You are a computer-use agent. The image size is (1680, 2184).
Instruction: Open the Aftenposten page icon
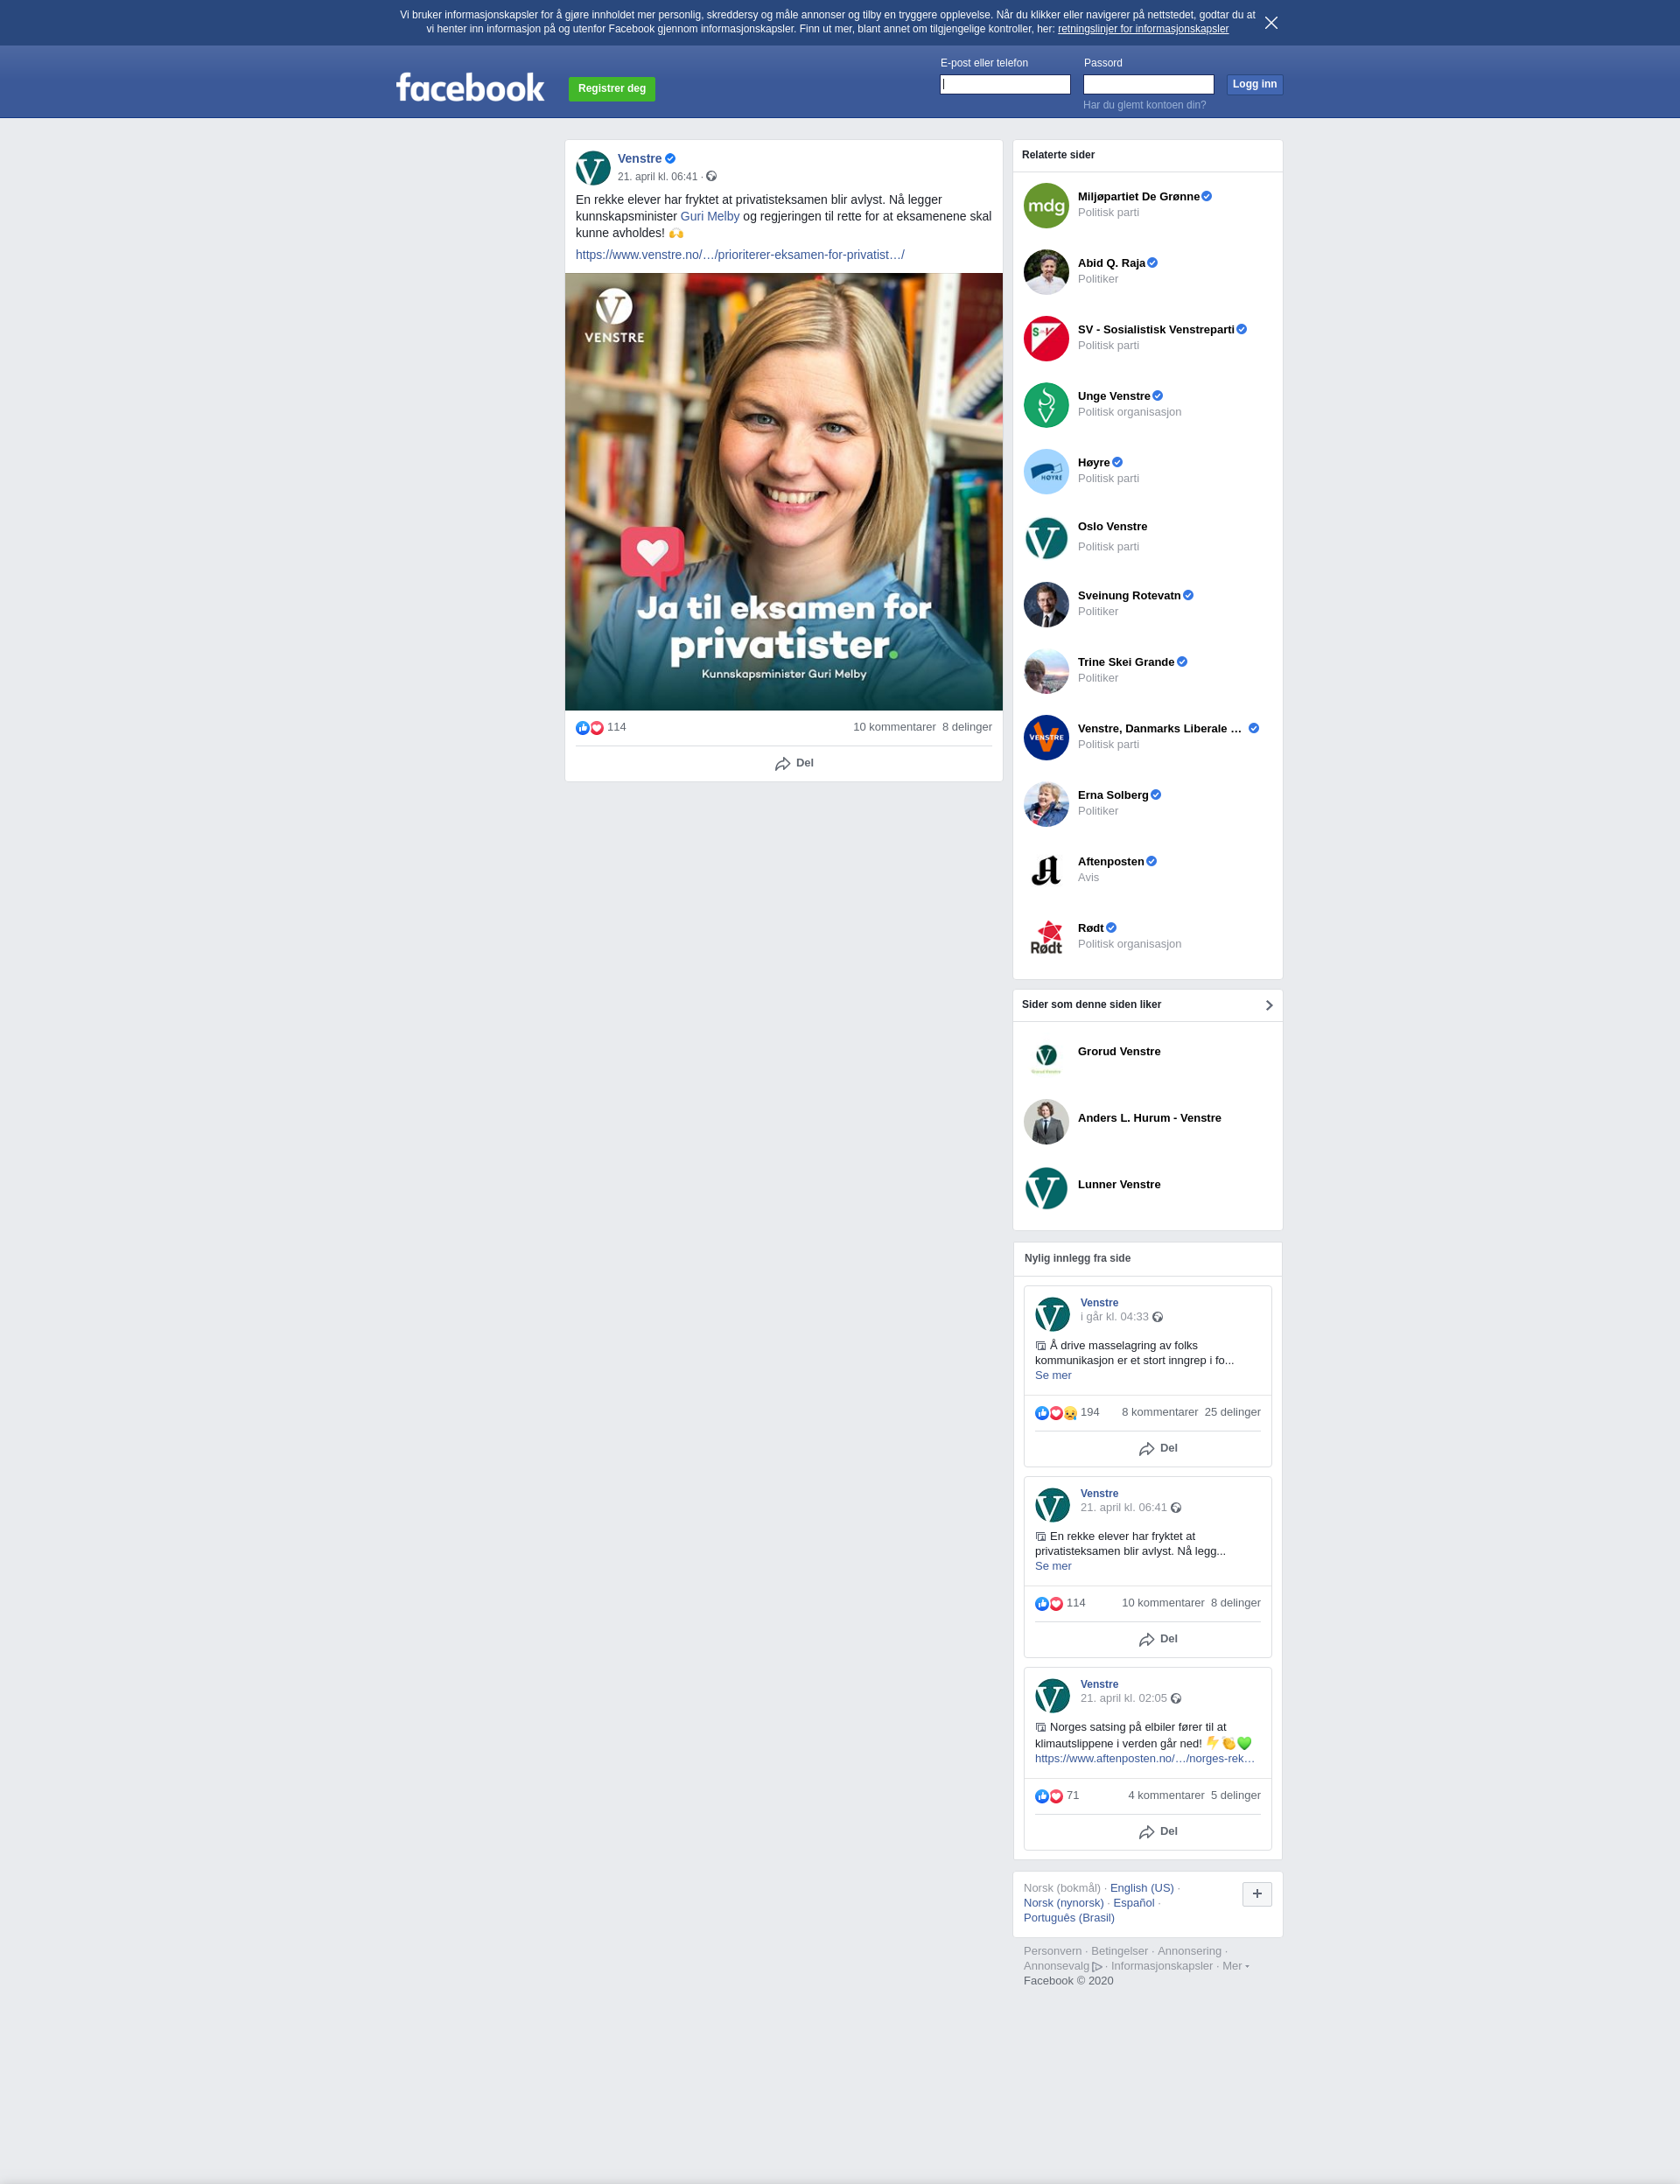(x=1046, y=870)
